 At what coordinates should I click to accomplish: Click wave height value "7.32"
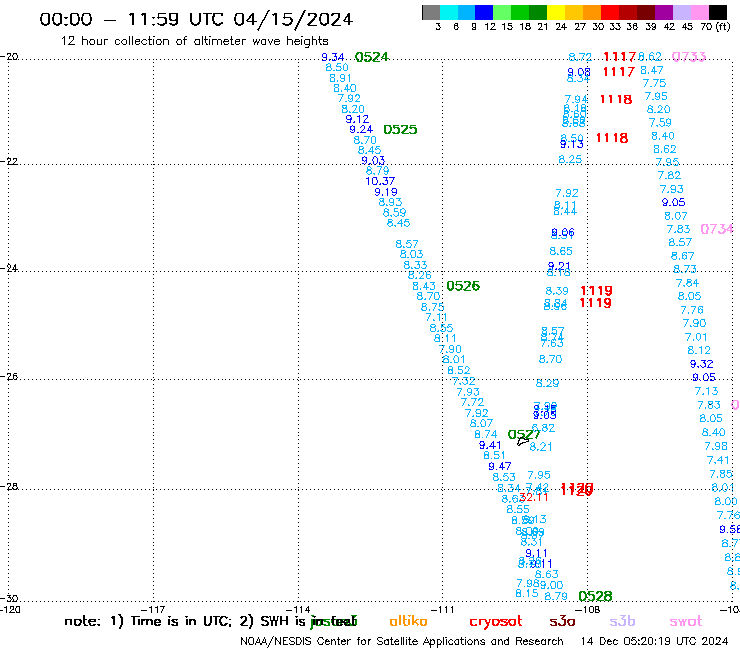coord(463,381)
